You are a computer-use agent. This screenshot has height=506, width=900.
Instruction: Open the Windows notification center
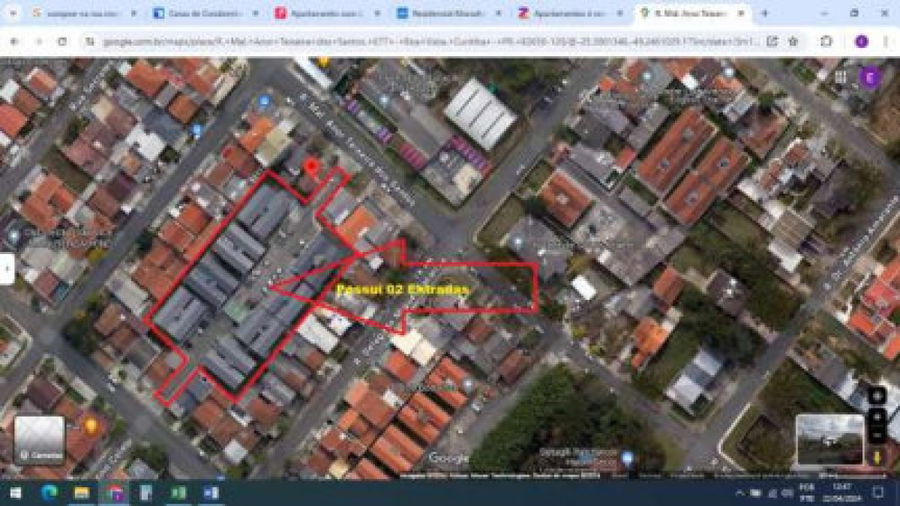click(x=878, y=493)
